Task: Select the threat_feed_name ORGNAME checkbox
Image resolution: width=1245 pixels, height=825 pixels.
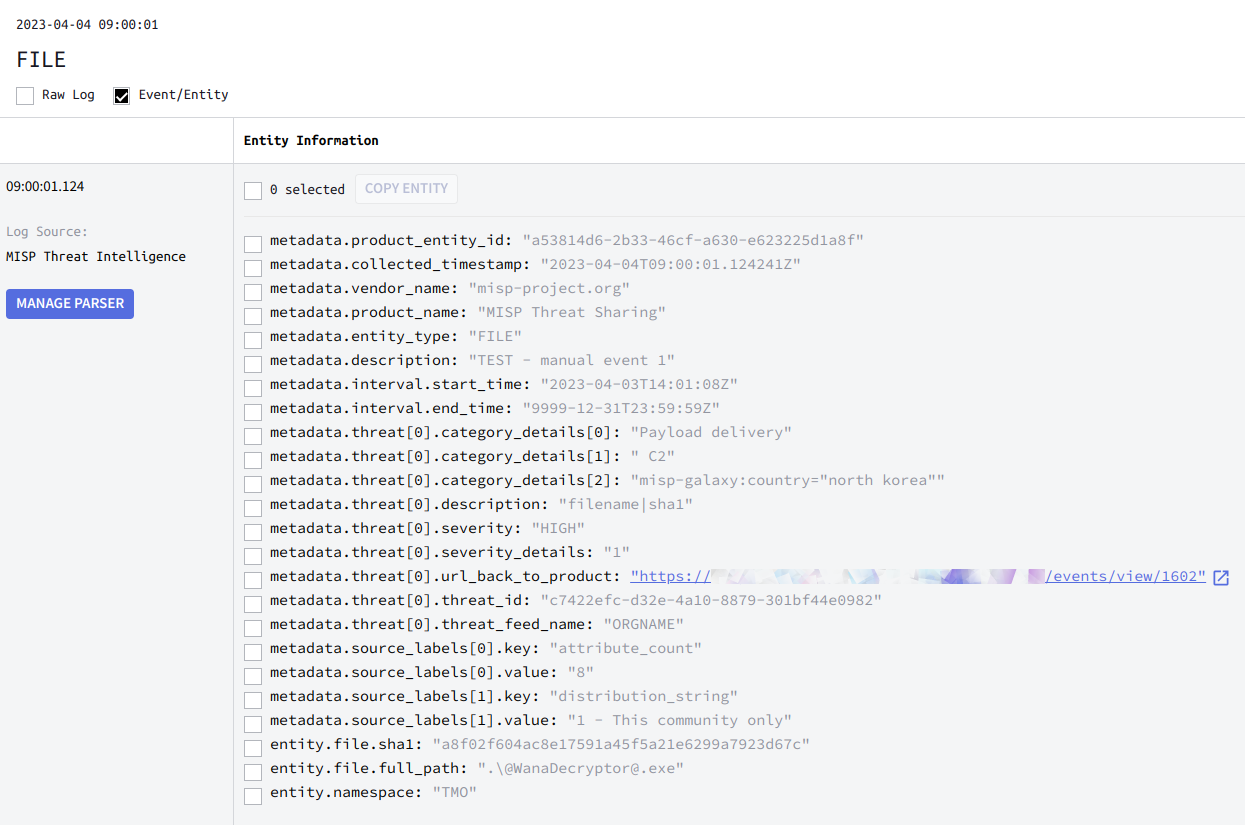Action: point(253,628)
